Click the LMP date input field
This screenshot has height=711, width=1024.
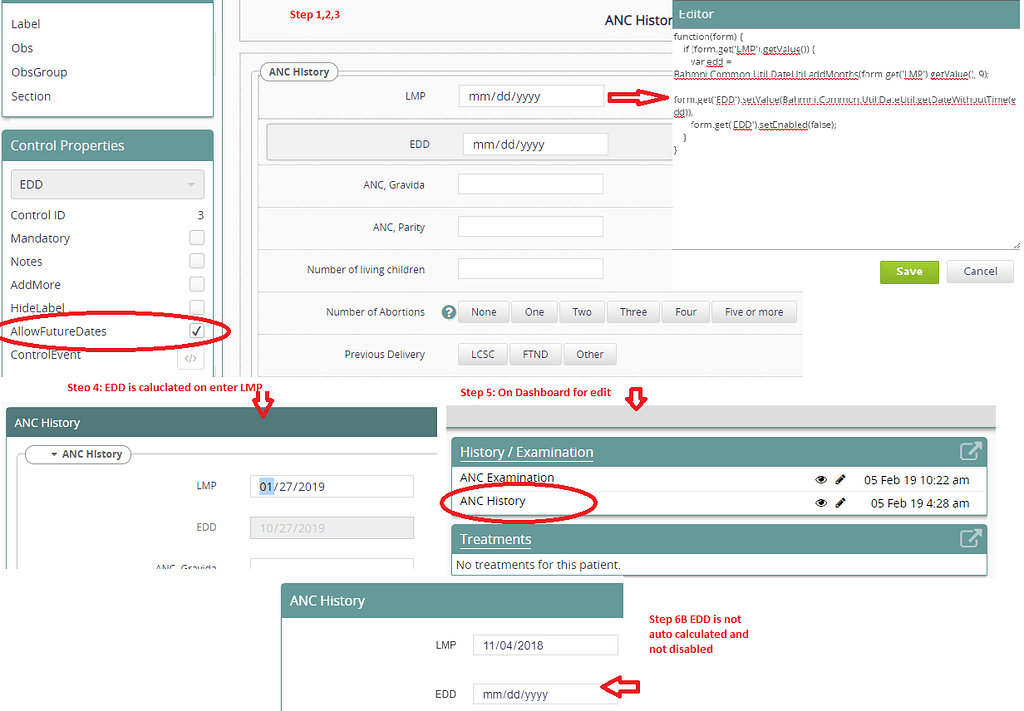pyautogui.click(x=531, y=96)
